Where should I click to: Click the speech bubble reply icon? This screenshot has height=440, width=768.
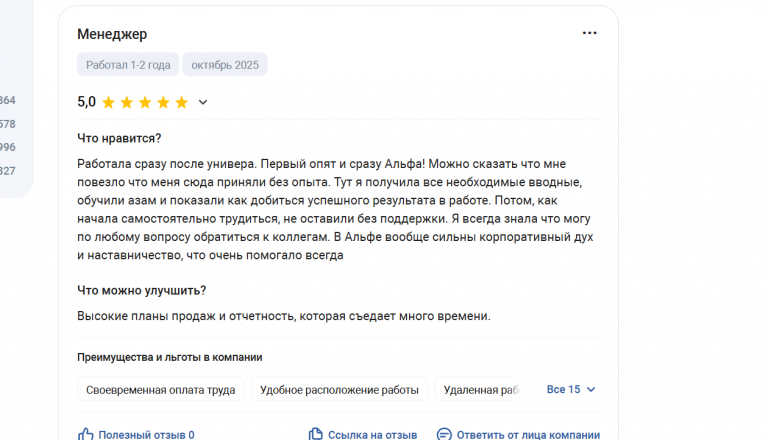click(444, 434)
